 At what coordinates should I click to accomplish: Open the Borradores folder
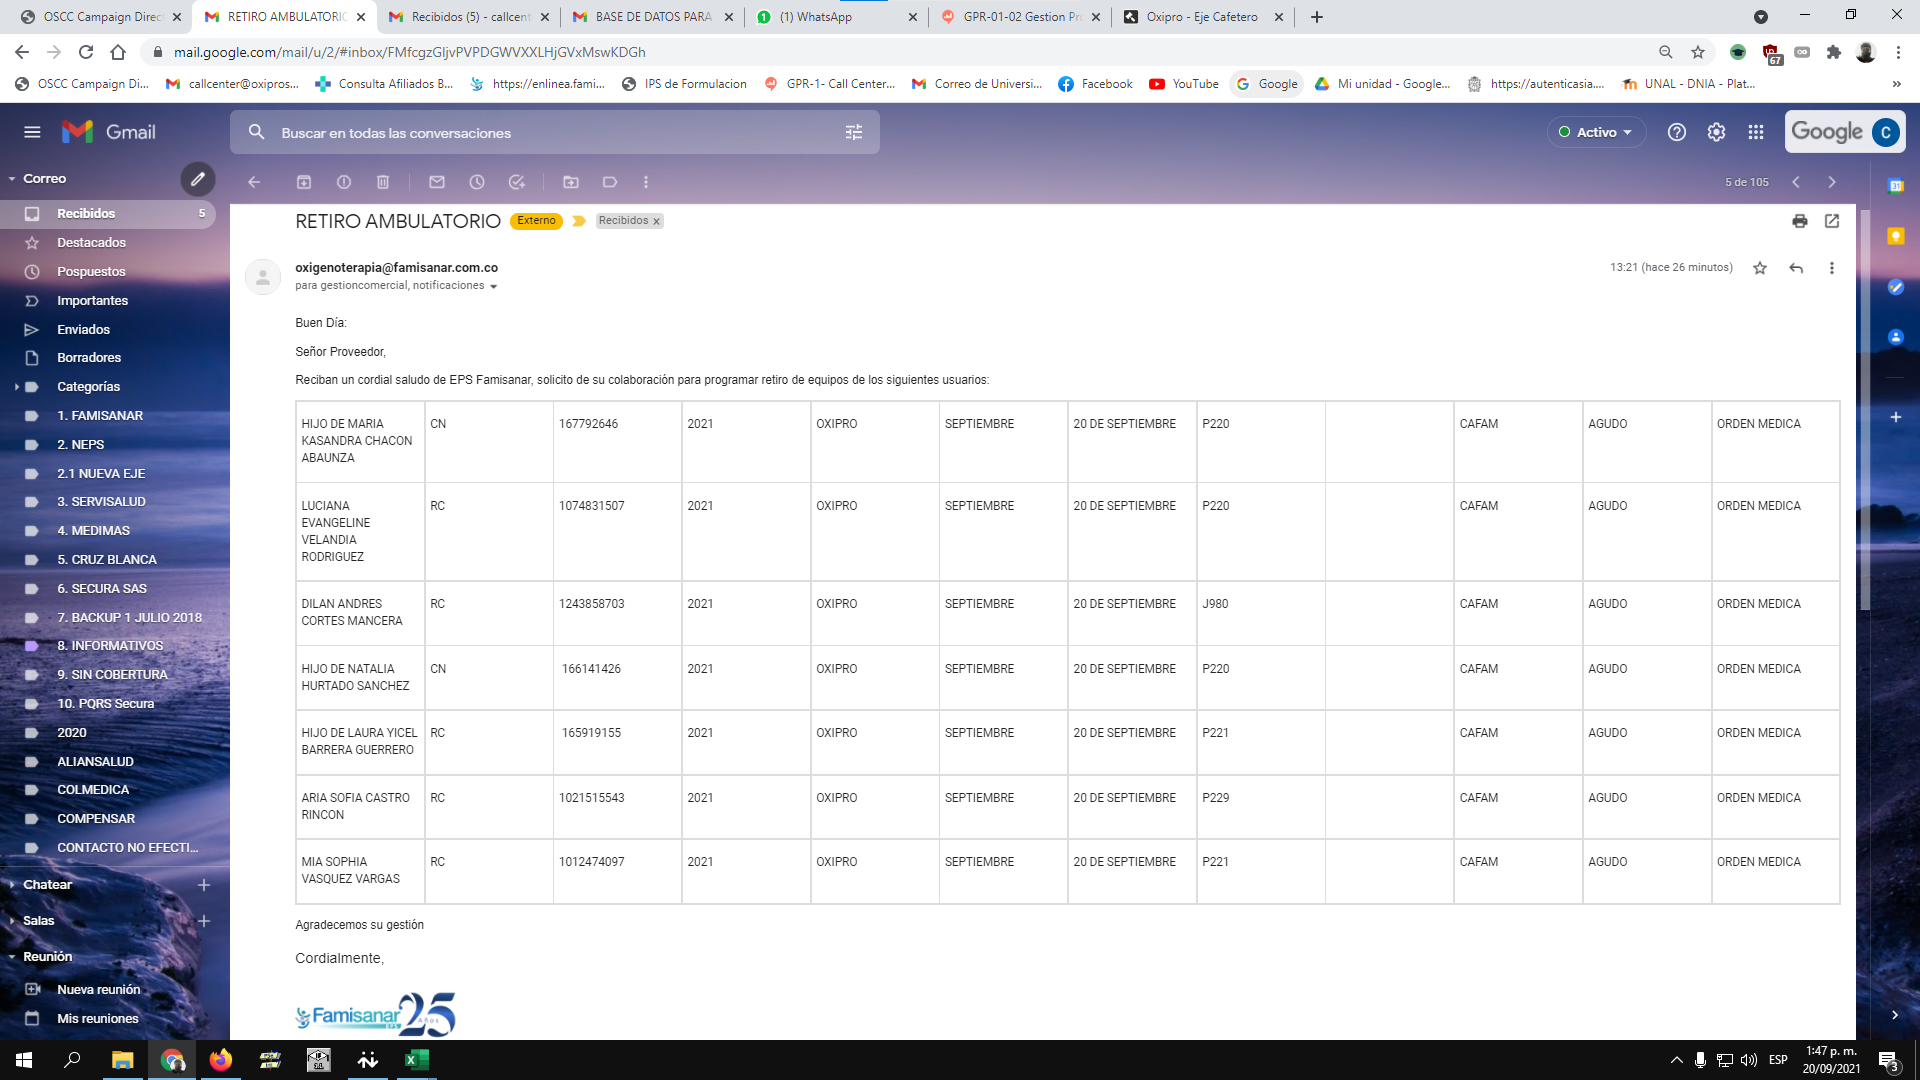(x=108, y=358)
